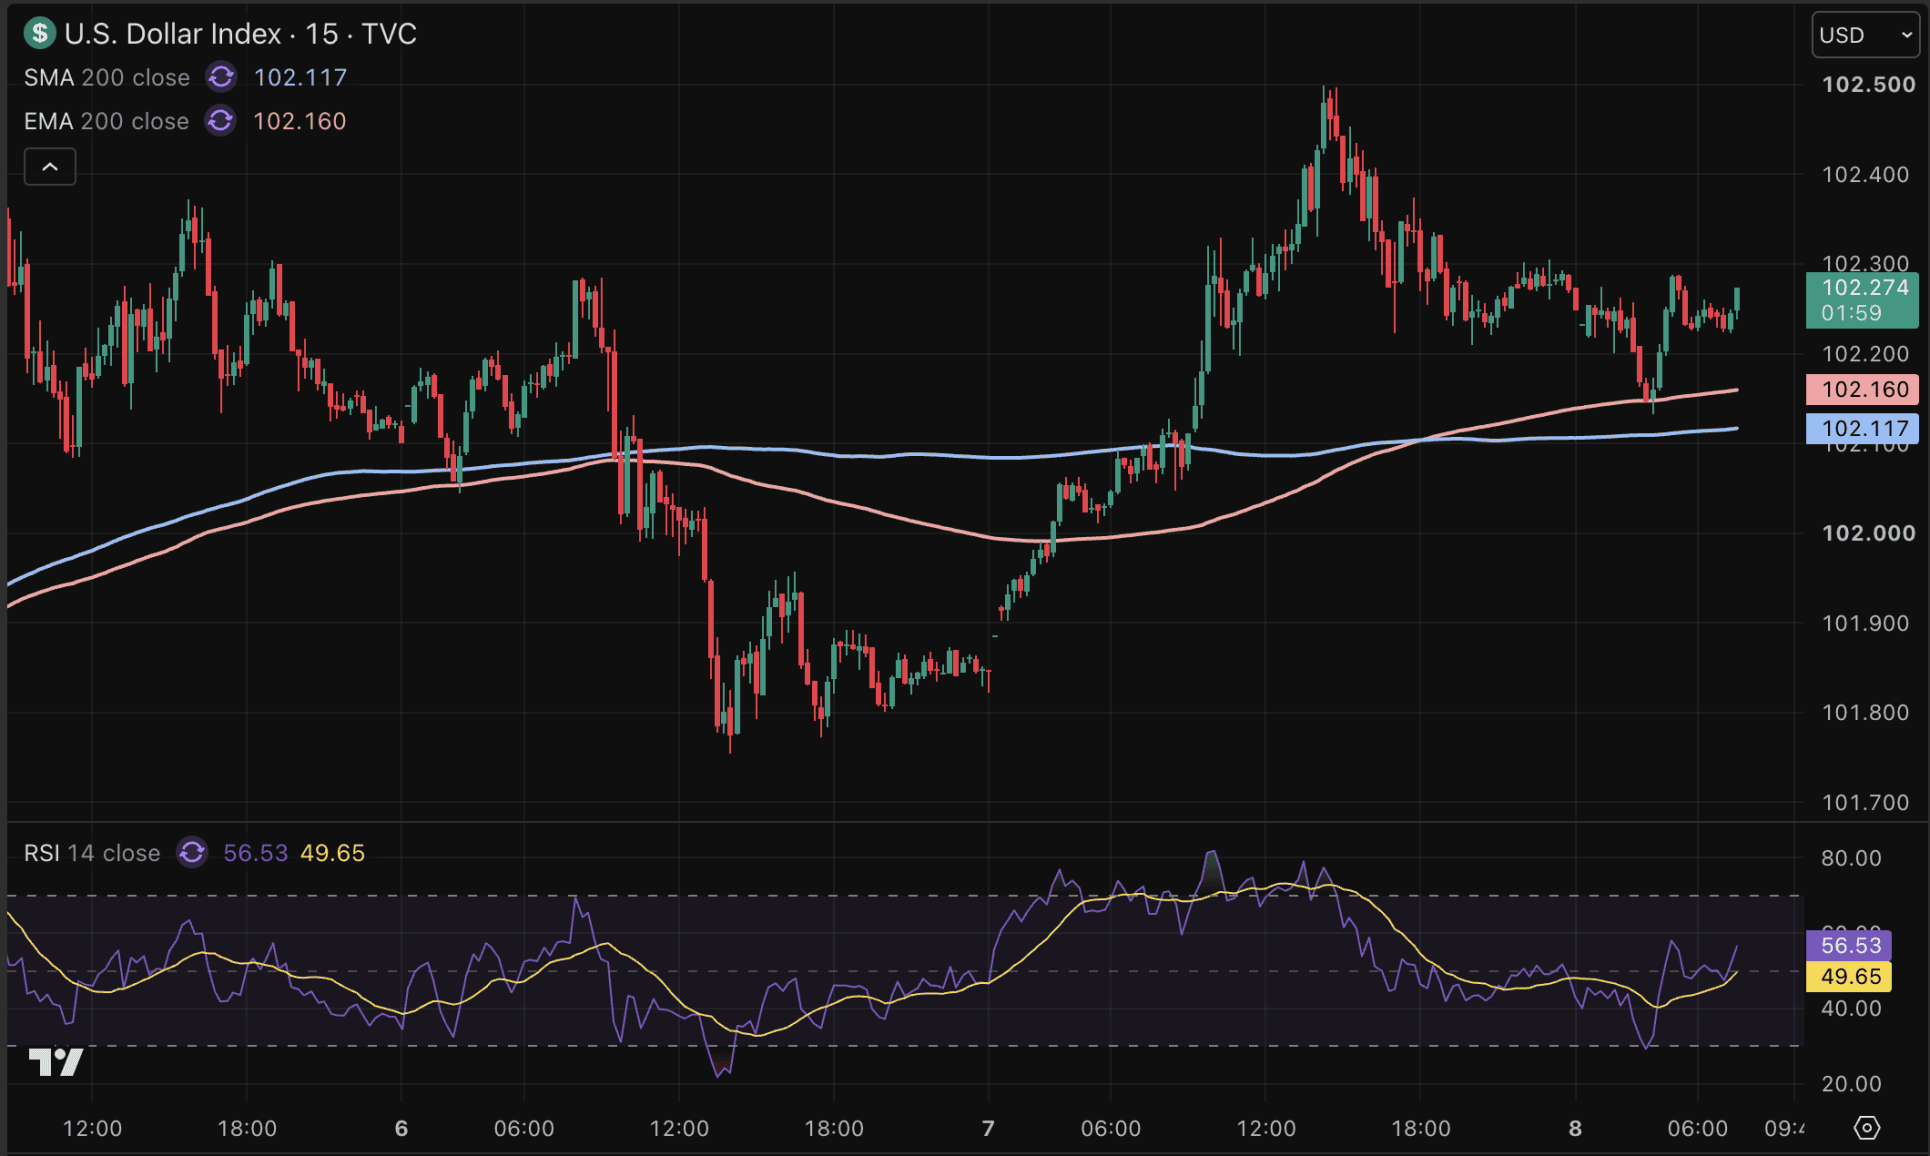Click the day 7 time axis label
The width and height of the screenshot is (1930, 1156).
point(988,1128)
